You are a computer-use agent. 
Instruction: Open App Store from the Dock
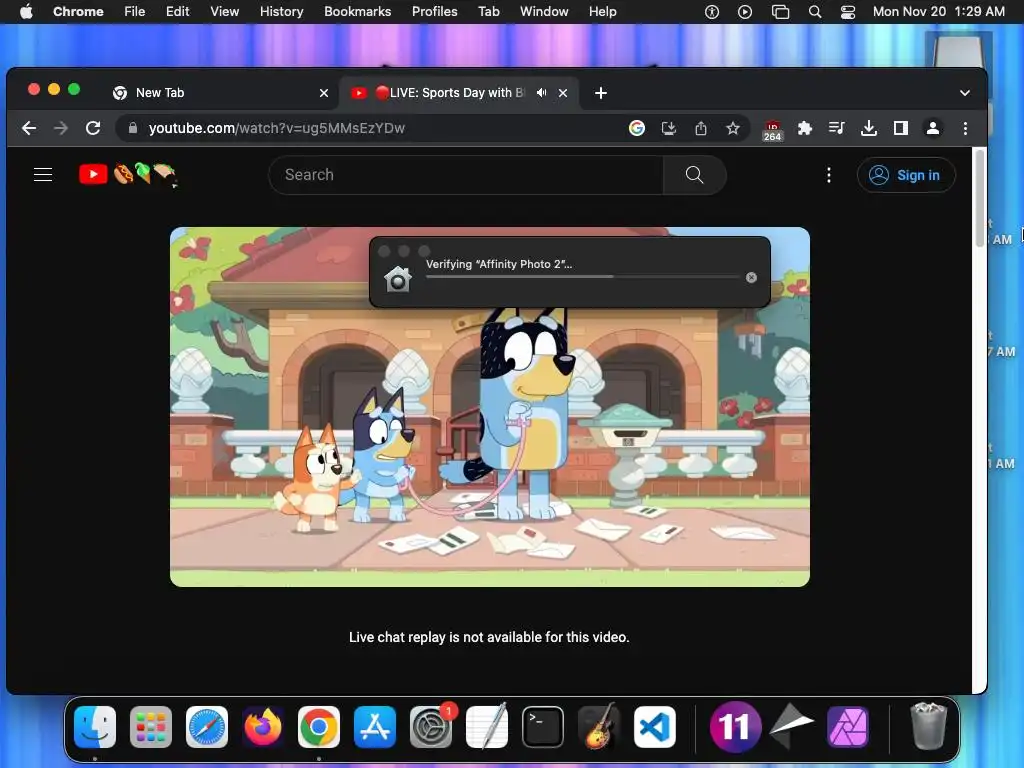(x=375, y=727)
